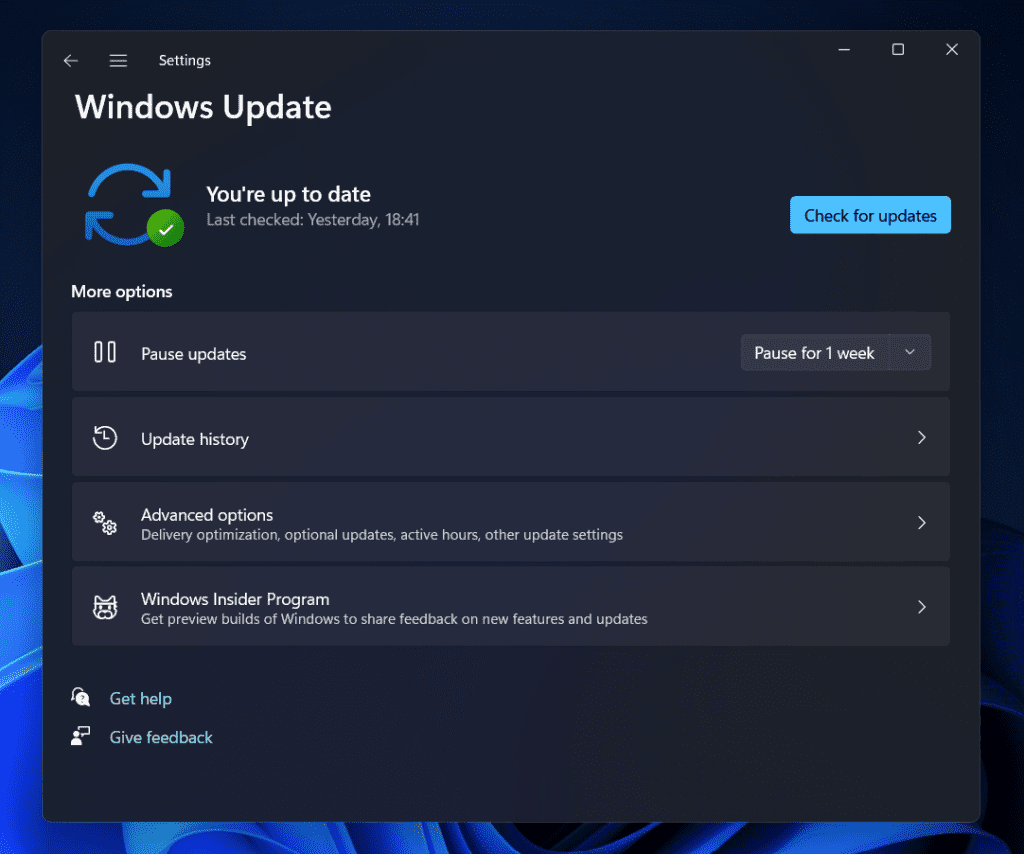This screenshot has width=1024, height=854.
Task: Open the hamburger navigation menu
Action: pos(118,60)
